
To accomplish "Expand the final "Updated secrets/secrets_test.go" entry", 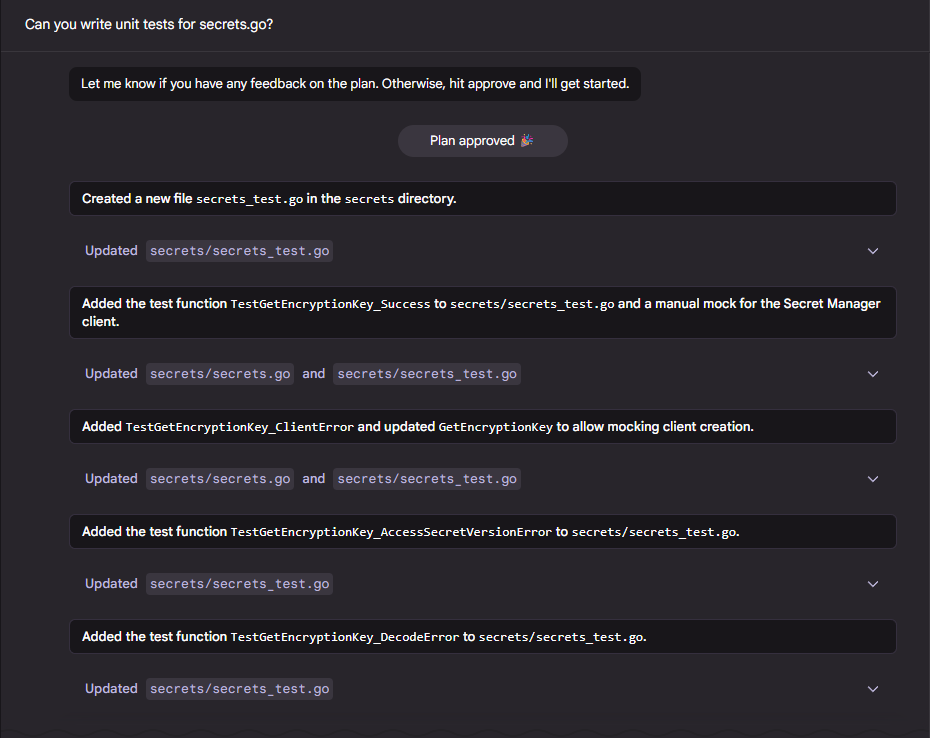I will [872, 688].
